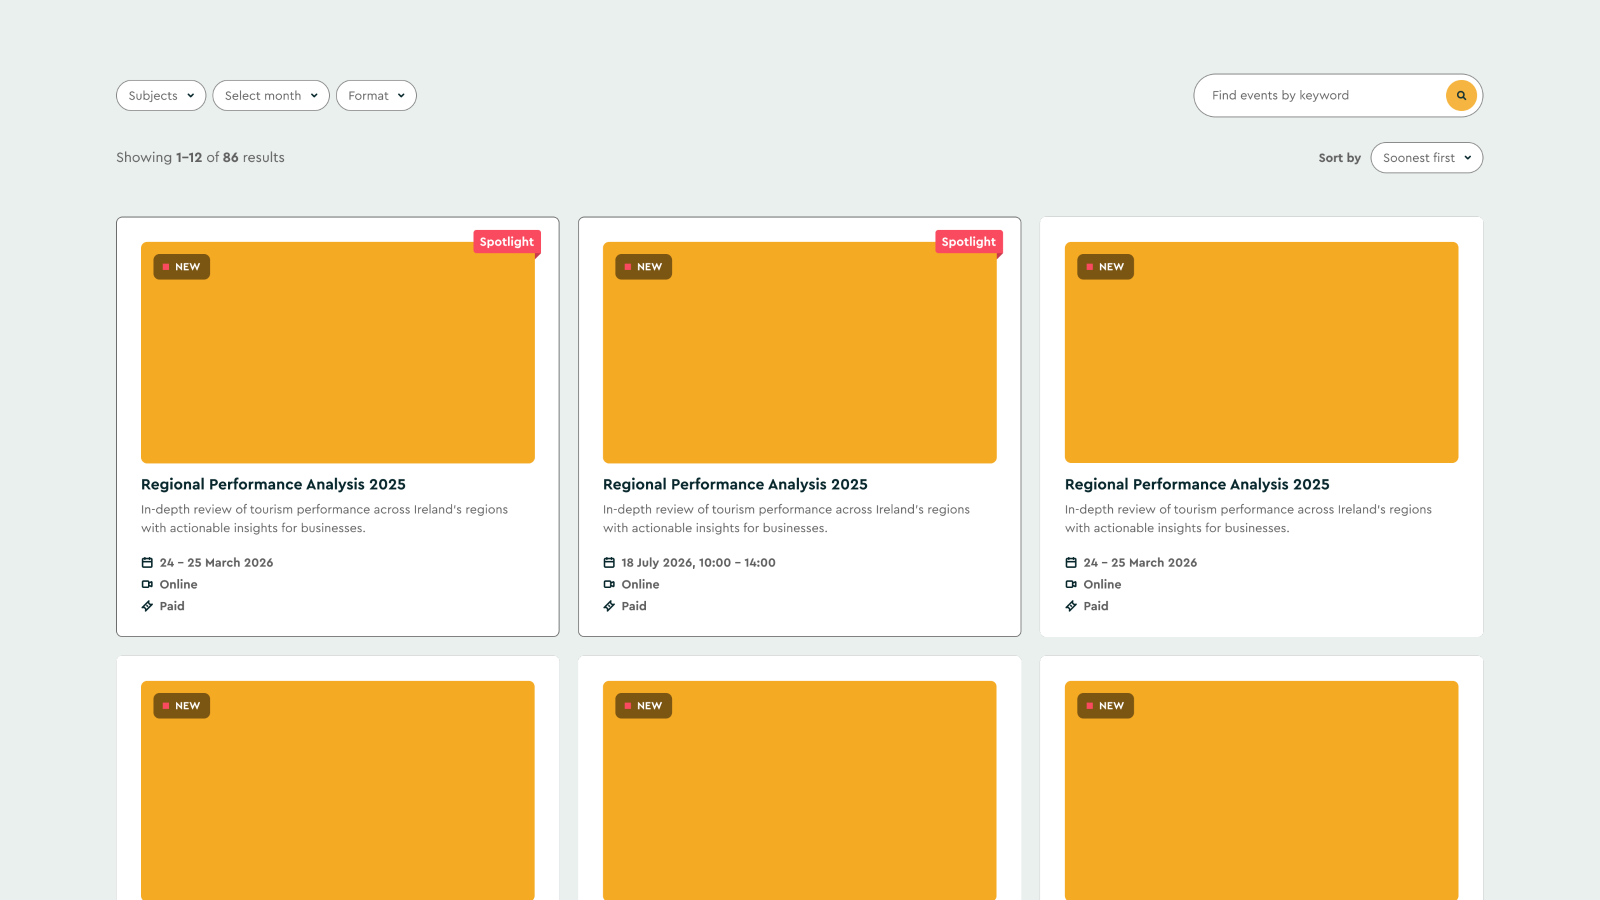1600x900 pixels.
Task: Click the "Online" label on the non-Spotlight March card
Action: 1102,585
